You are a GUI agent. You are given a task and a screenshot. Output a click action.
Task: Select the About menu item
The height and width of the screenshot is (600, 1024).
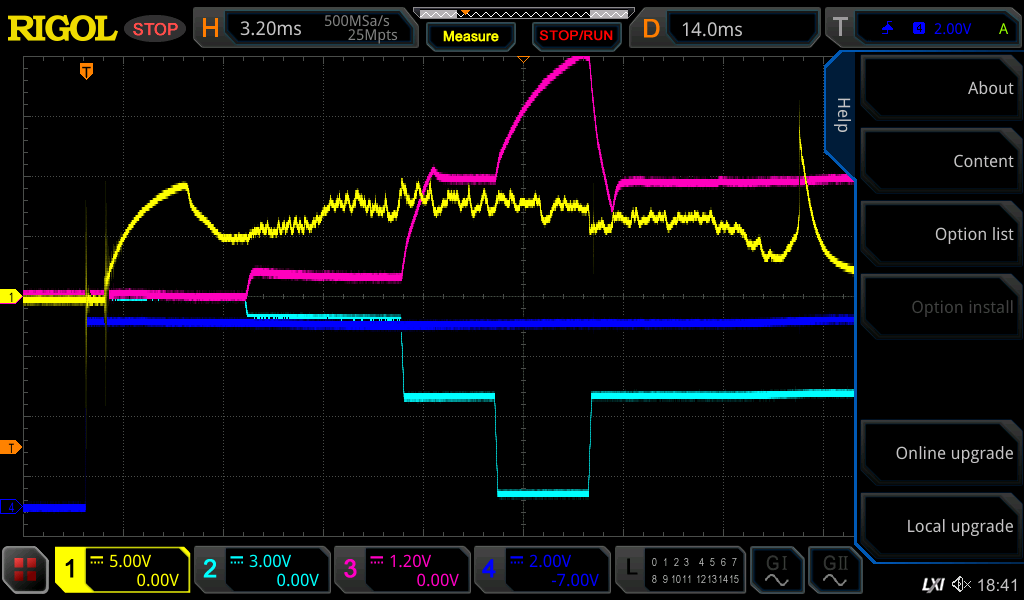pos(941,88)
